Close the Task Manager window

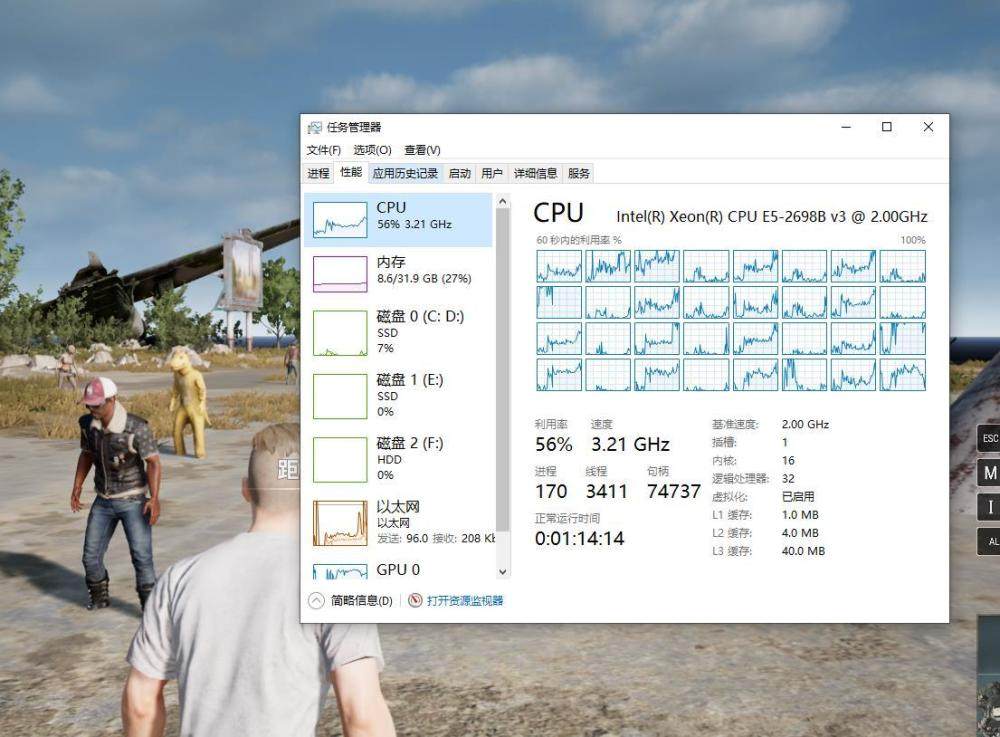[928, 127]
